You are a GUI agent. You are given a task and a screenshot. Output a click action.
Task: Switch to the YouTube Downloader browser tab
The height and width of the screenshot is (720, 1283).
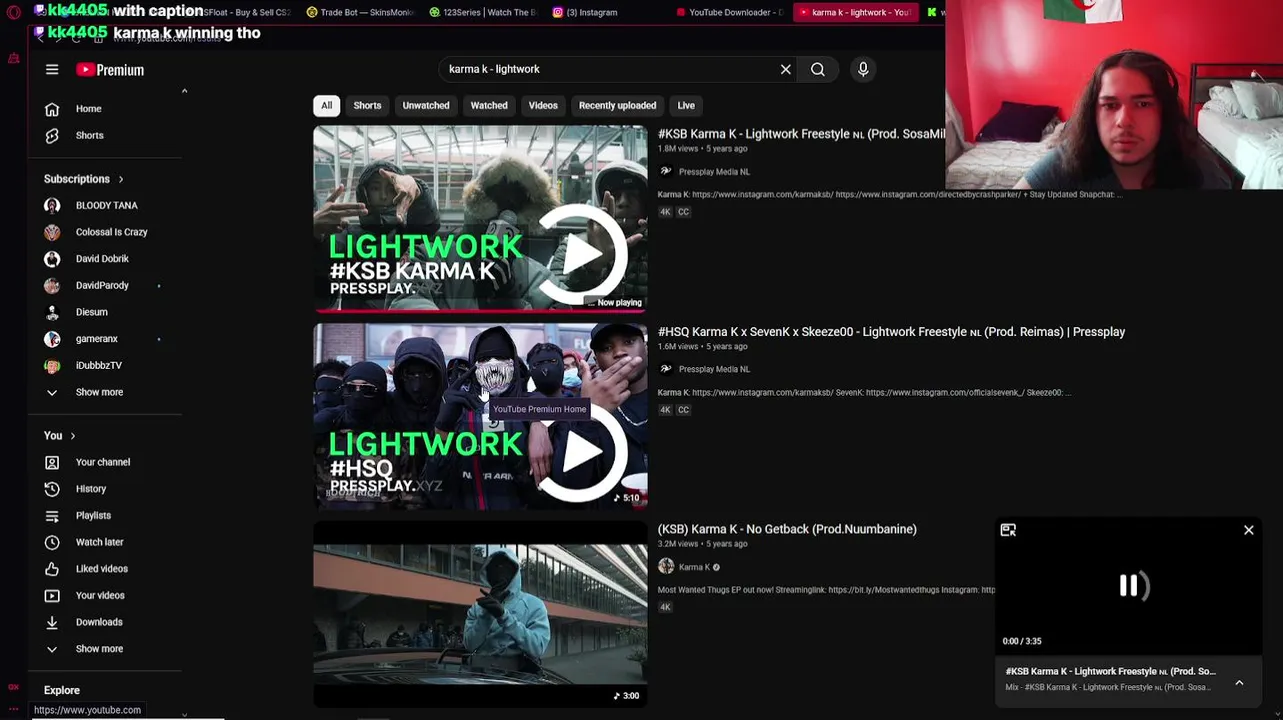730,12
